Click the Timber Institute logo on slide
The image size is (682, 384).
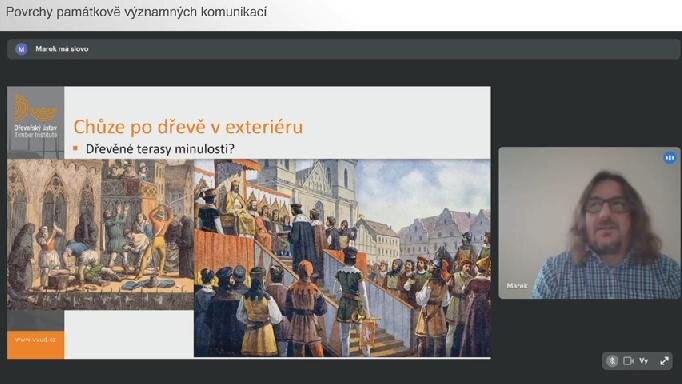(x=36, y=116)
